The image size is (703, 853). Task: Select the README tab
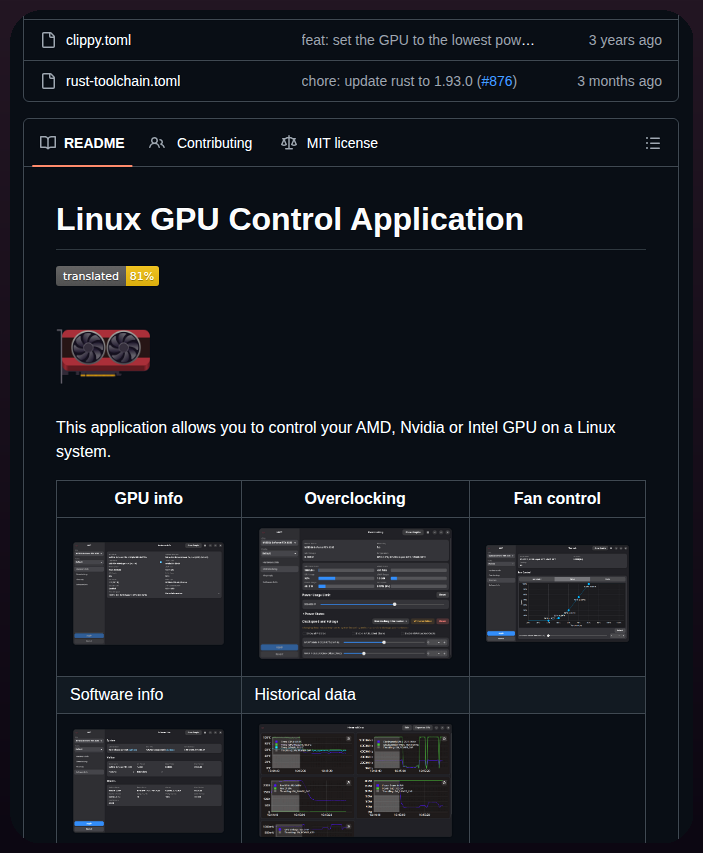click(82, 143)
